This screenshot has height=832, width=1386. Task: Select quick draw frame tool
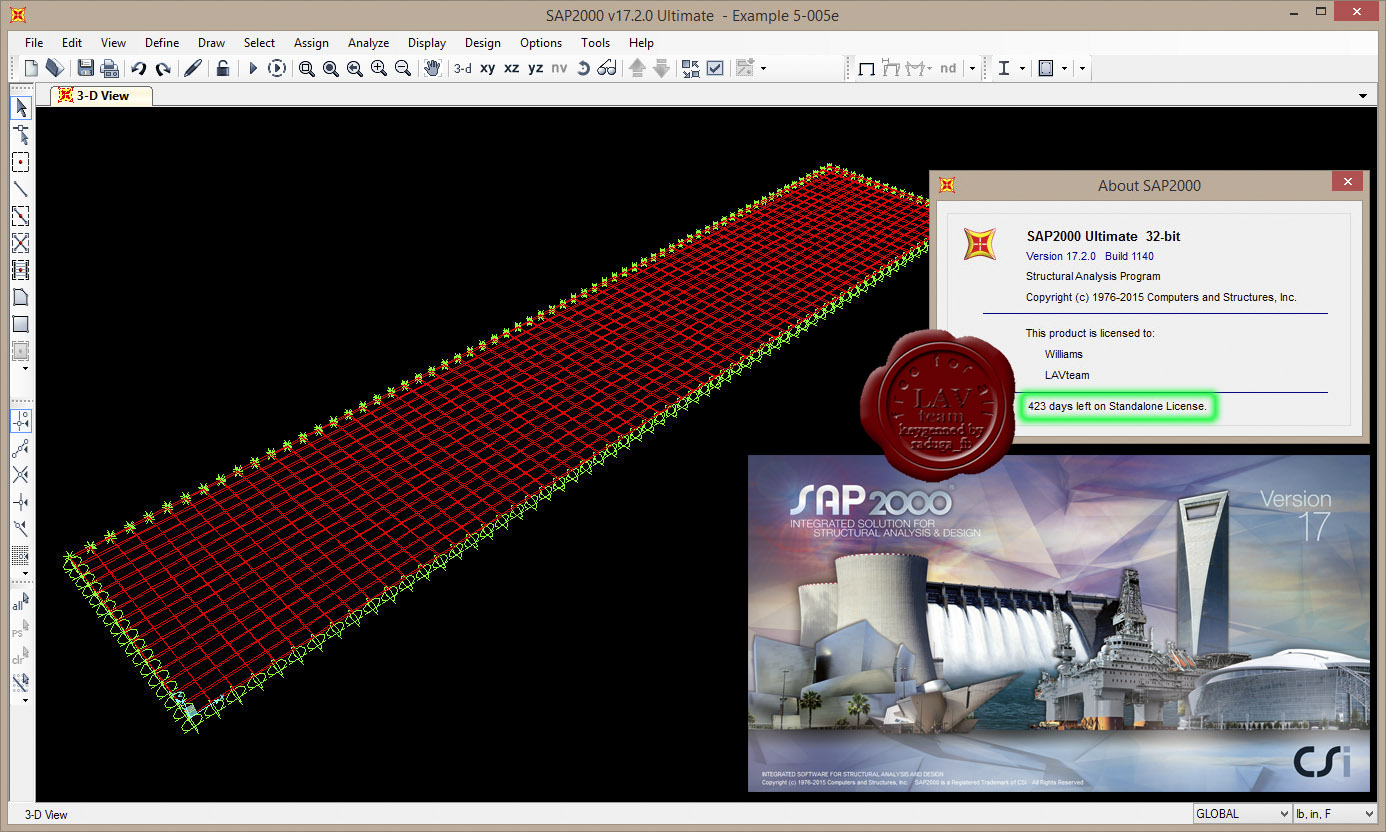(20, 216)
